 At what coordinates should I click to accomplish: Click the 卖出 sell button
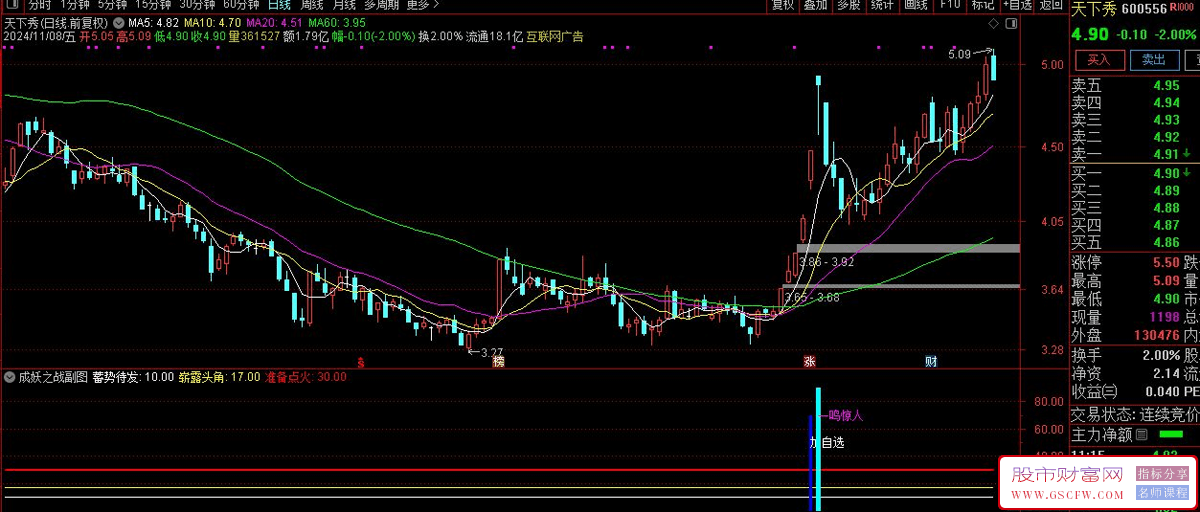point(1153,59)
